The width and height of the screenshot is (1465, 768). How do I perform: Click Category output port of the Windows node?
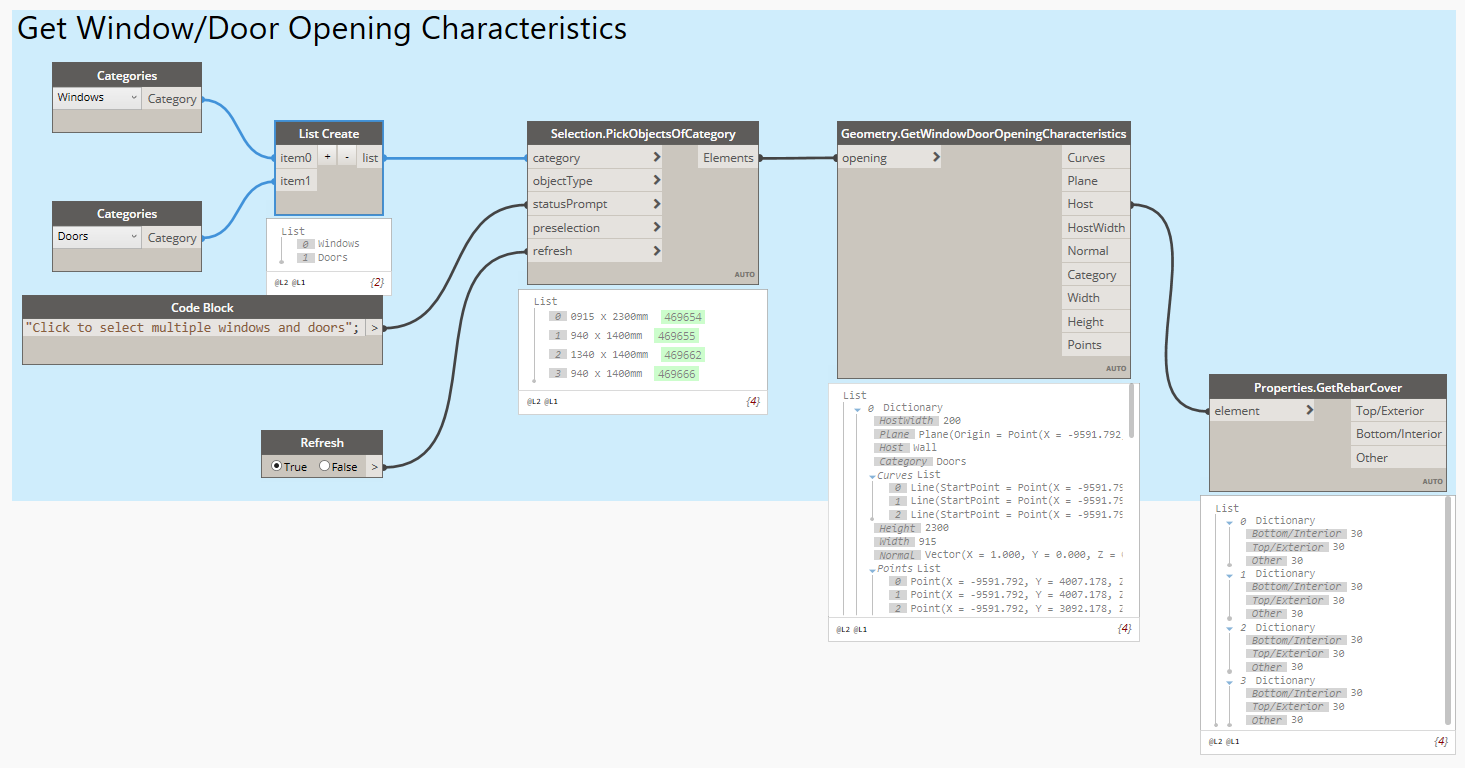(x=172, y=99)
